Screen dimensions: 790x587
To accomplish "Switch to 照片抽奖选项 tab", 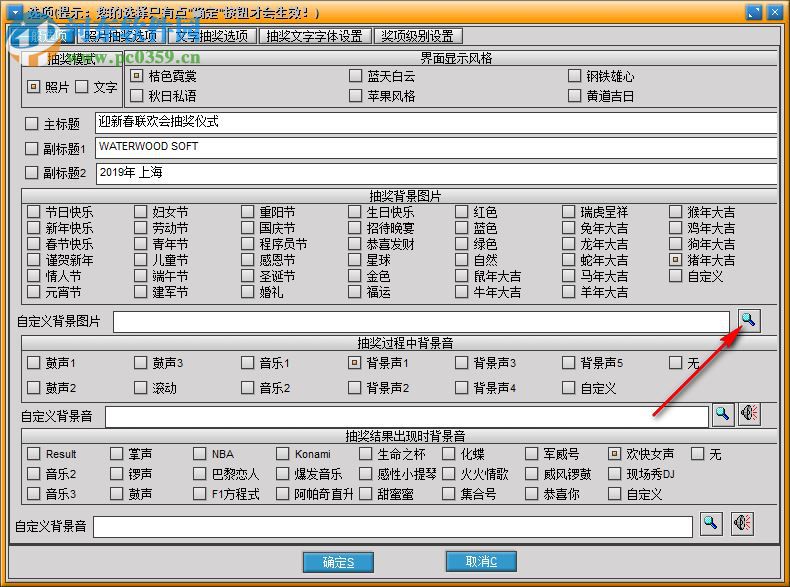I will point(120,36).
